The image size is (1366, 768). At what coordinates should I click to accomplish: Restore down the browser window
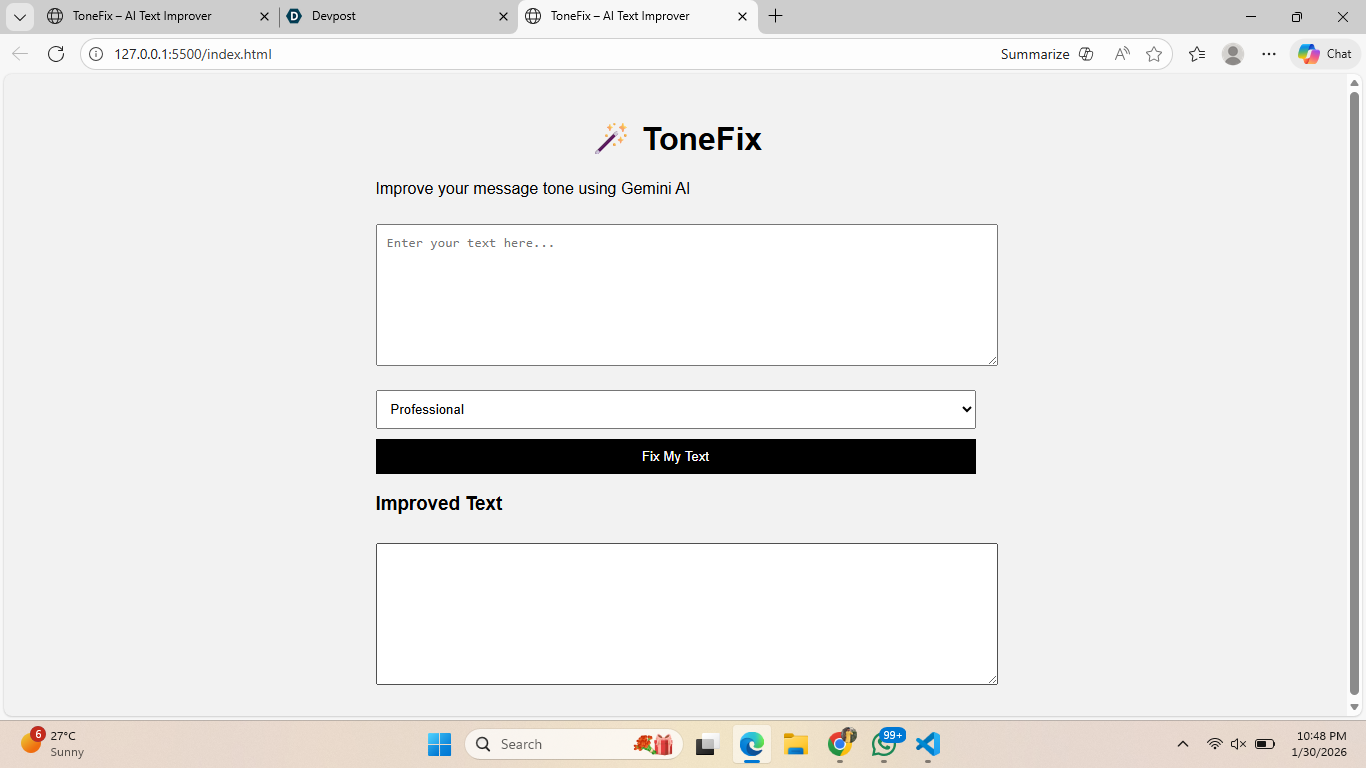tap(1297, 17)
